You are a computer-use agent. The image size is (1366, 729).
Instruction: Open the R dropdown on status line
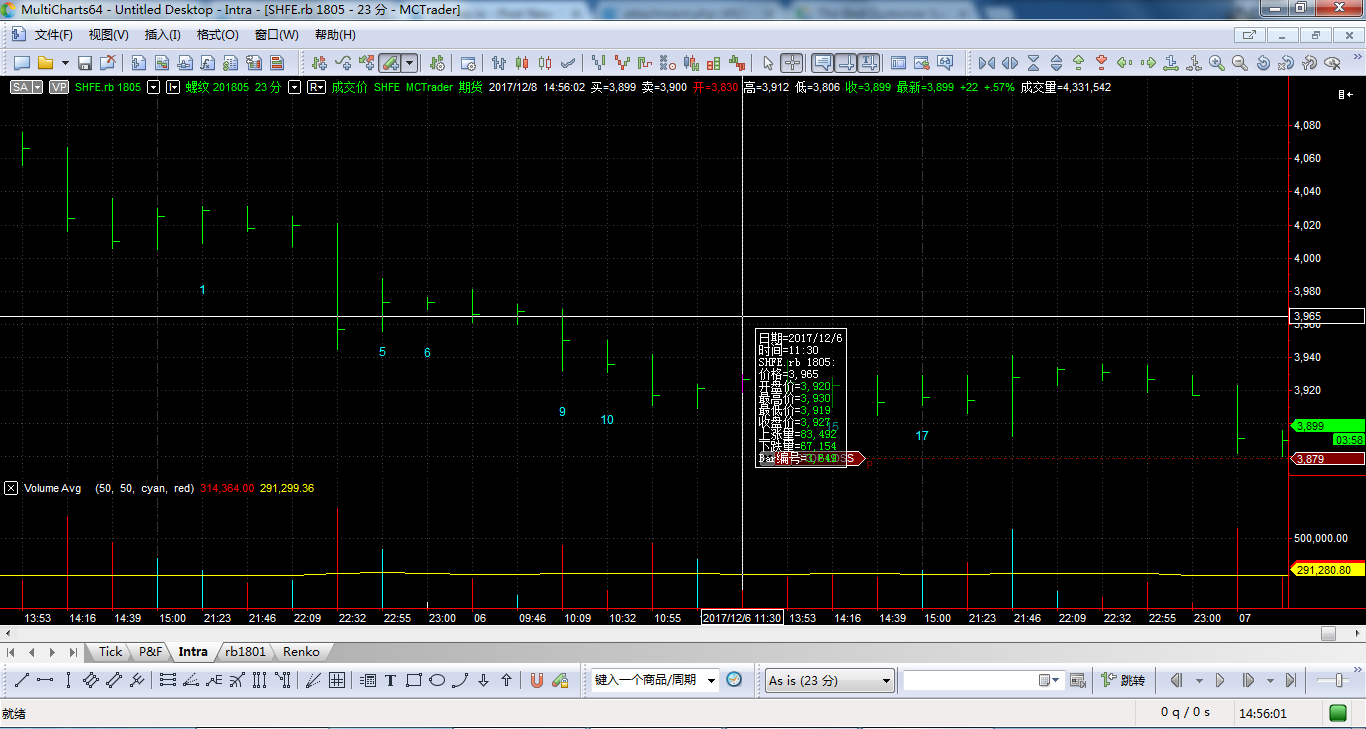coord(316,87)
